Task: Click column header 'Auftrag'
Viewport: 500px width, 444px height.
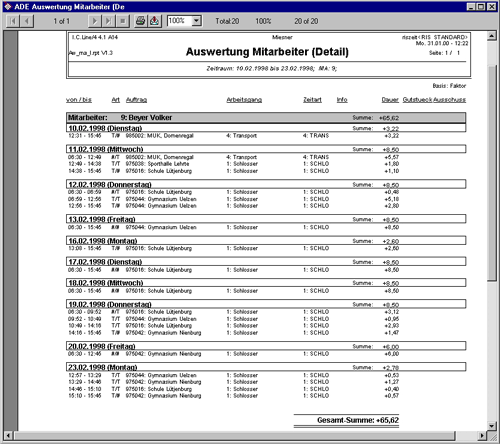Action: pyautogui.click(x=136, y=100)
